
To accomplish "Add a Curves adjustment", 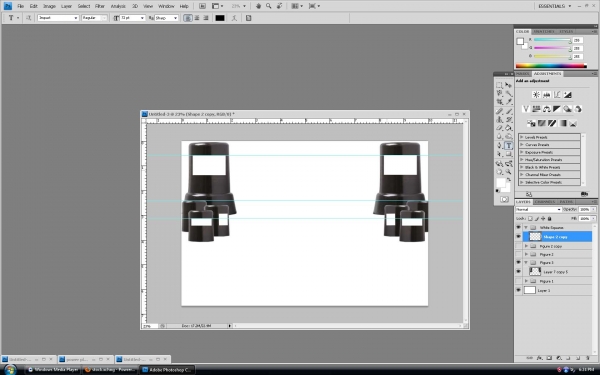I will [x=557, y=95].
